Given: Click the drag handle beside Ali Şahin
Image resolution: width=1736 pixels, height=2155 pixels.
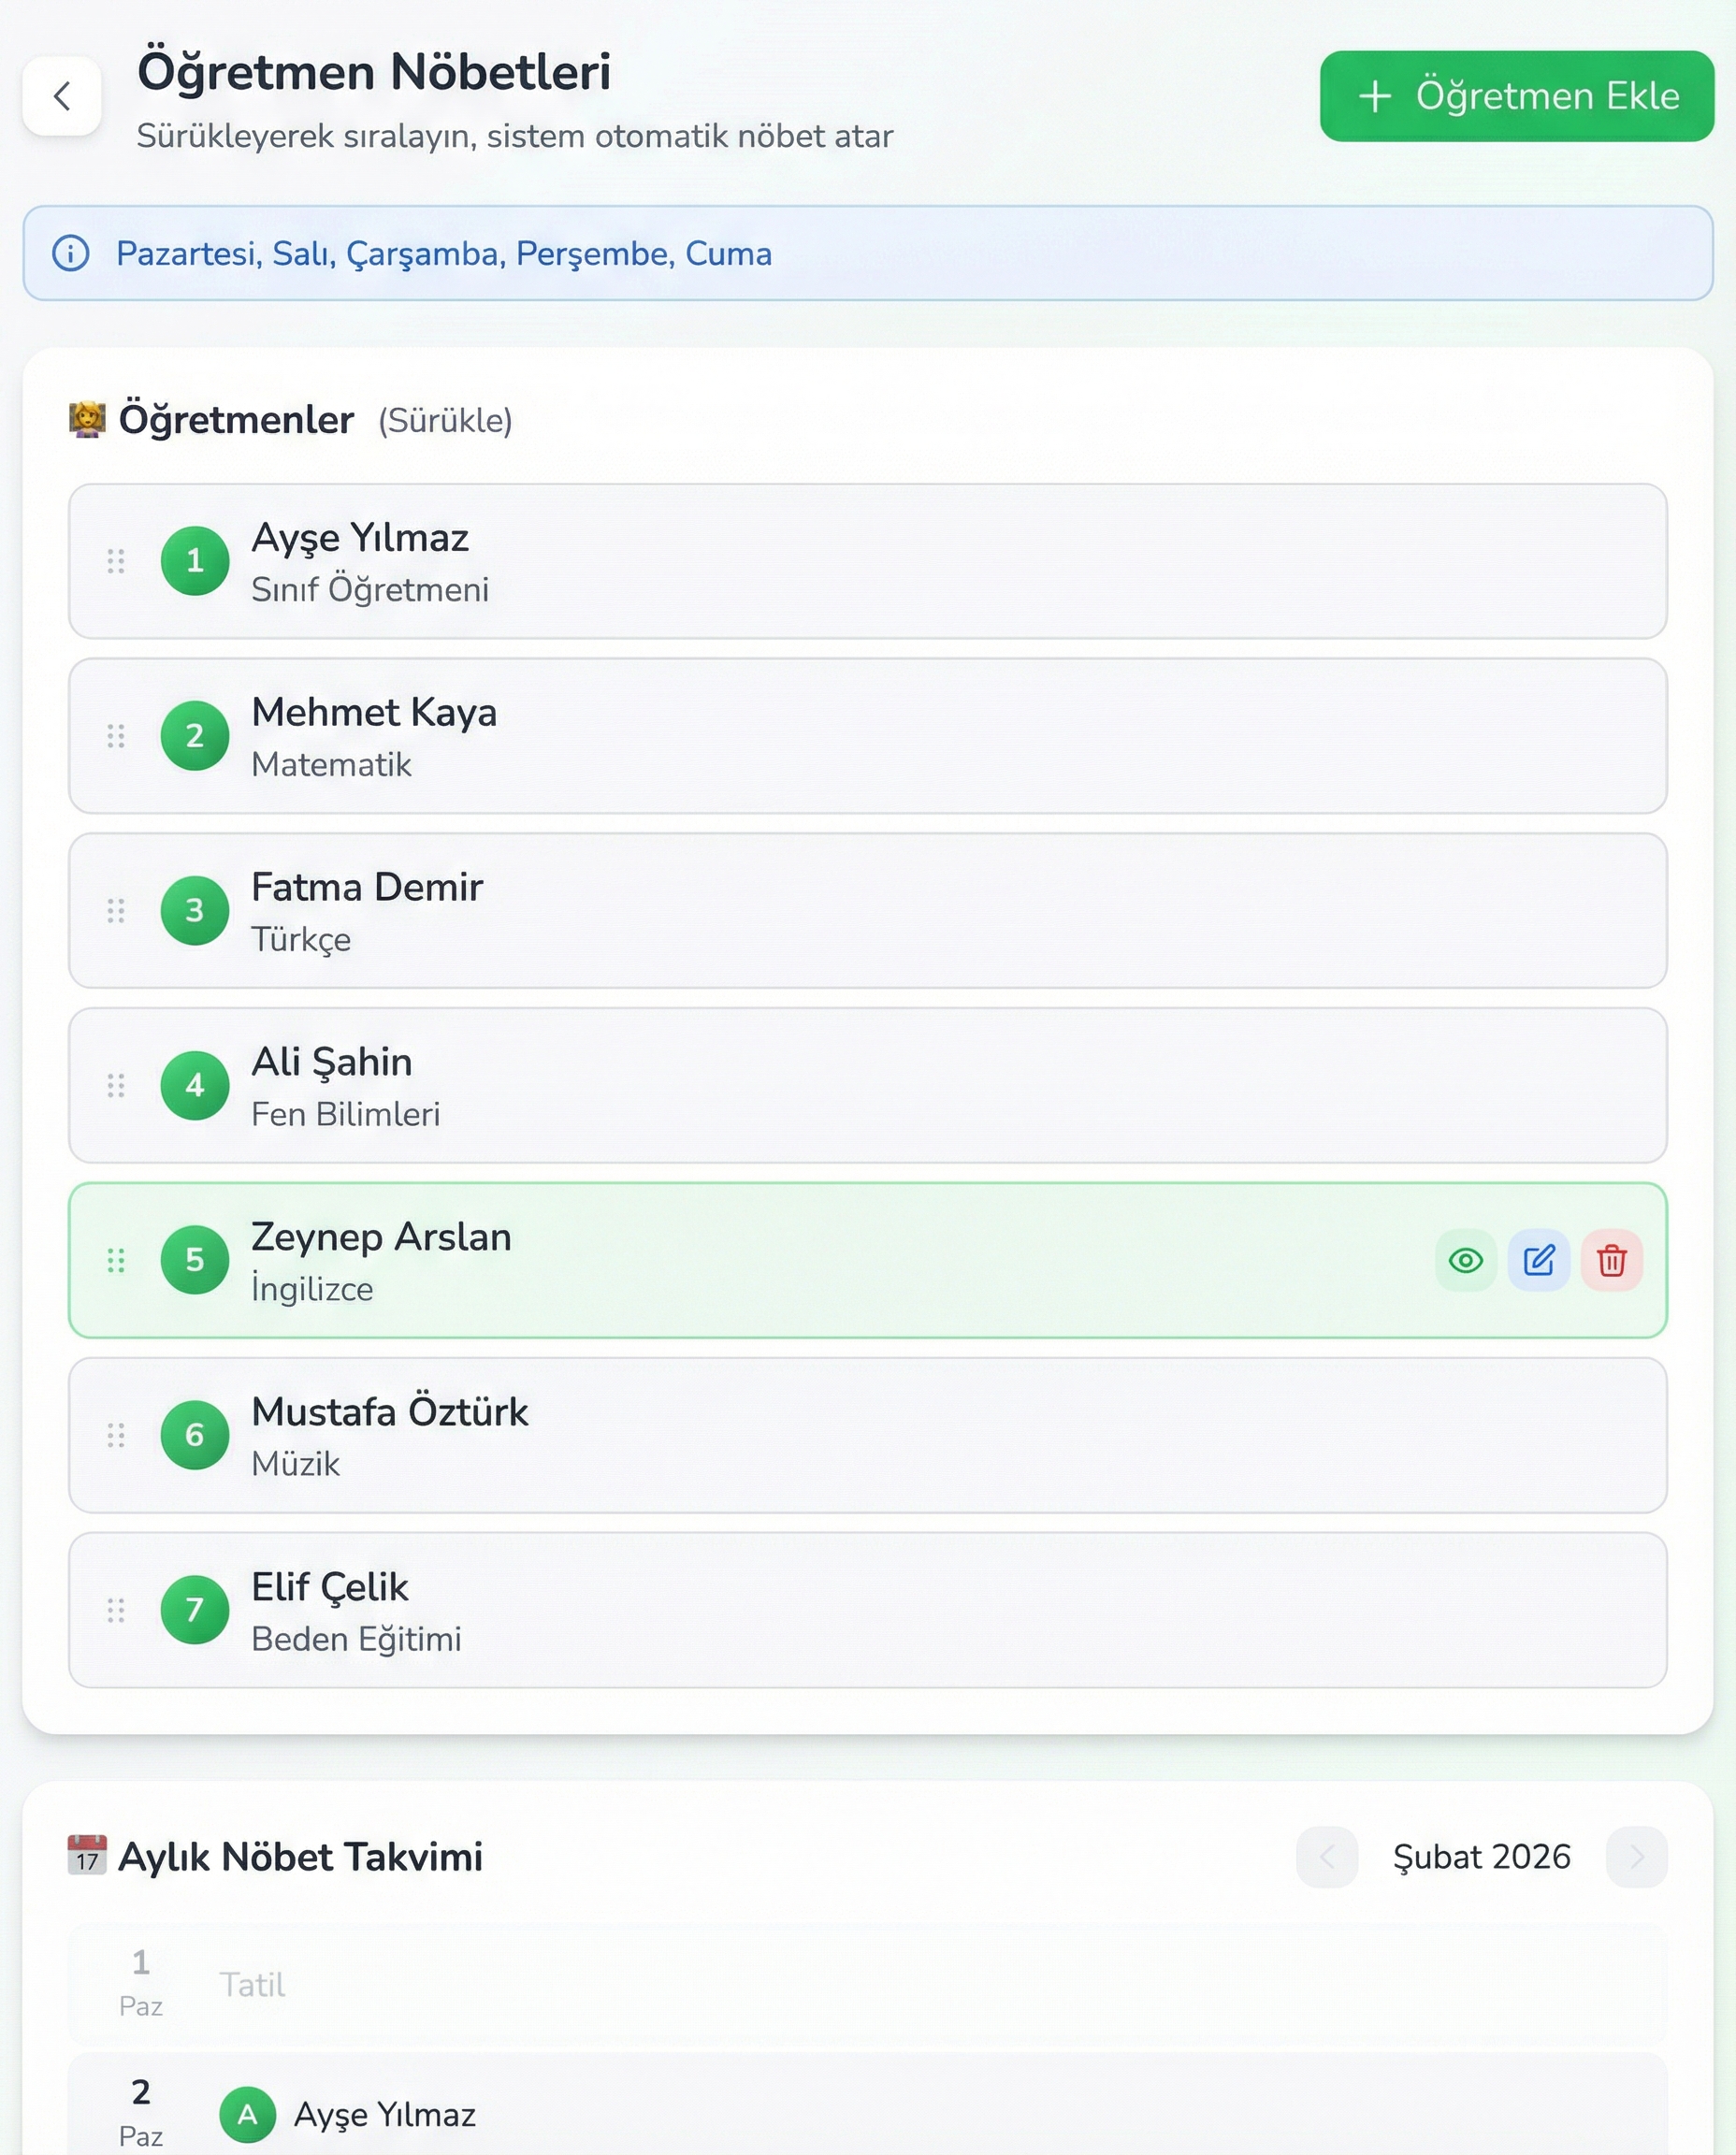Looking at the screenshot, I should (116, 1085).
